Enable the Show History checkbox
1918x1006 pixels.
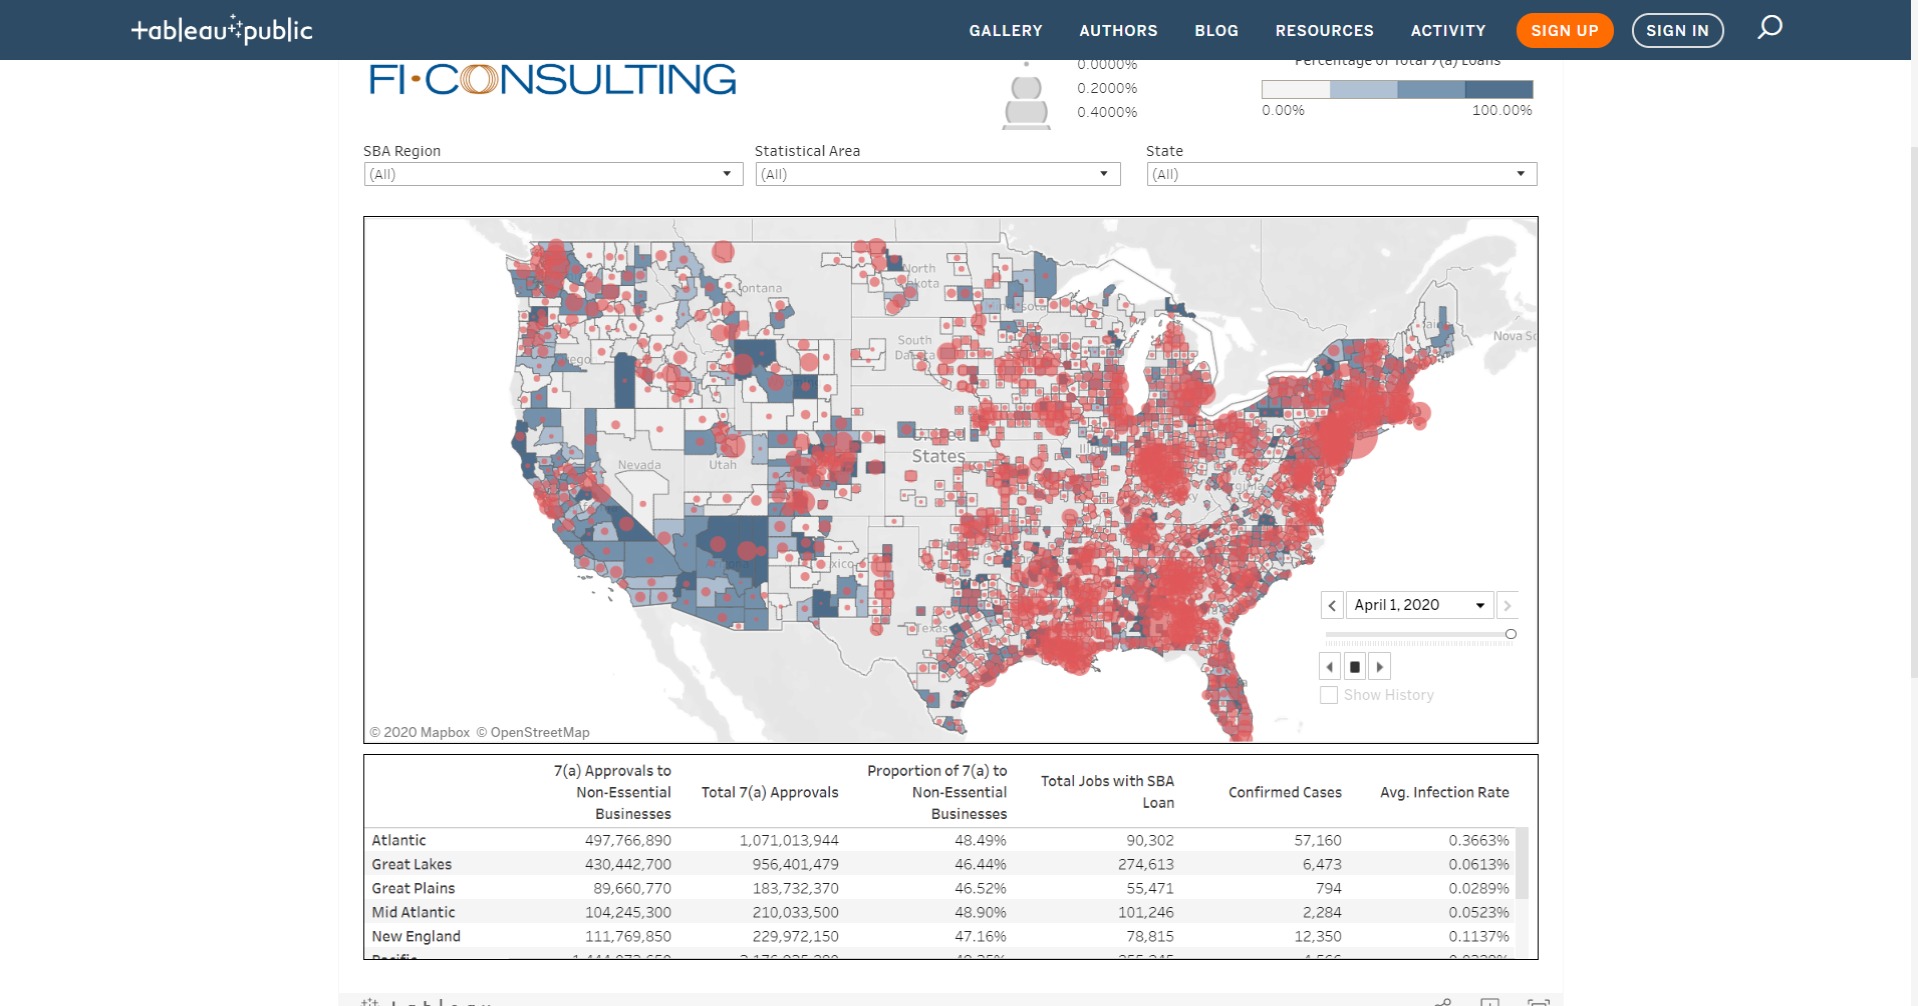(1329, 695)
